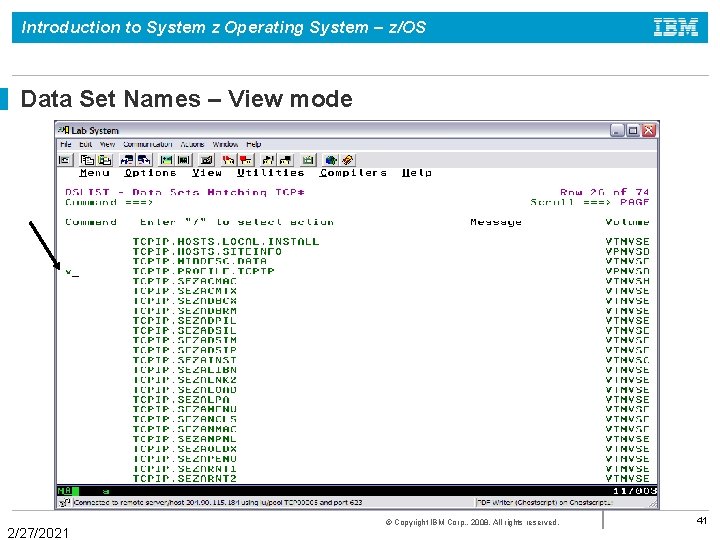Select ISPF Compilers action bar item
The height and width of the screenshot is (540, 720).
pyautogui.click(x=353, y=173)
